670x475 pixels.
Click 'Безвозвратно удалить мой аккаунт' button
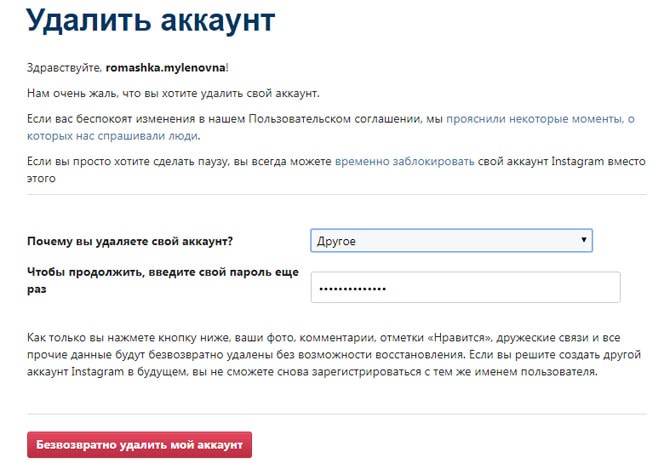[139, 445]
